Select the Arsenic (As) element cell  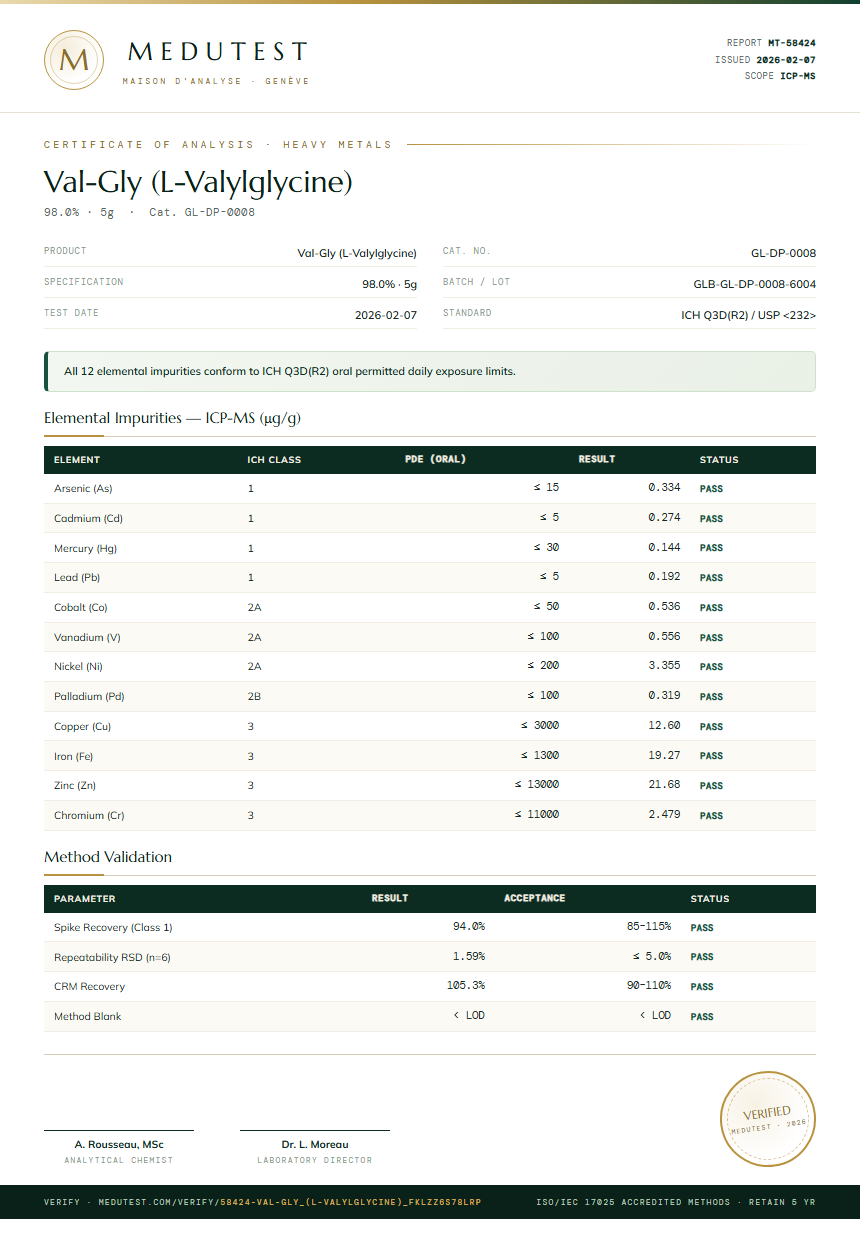[83, 489]
